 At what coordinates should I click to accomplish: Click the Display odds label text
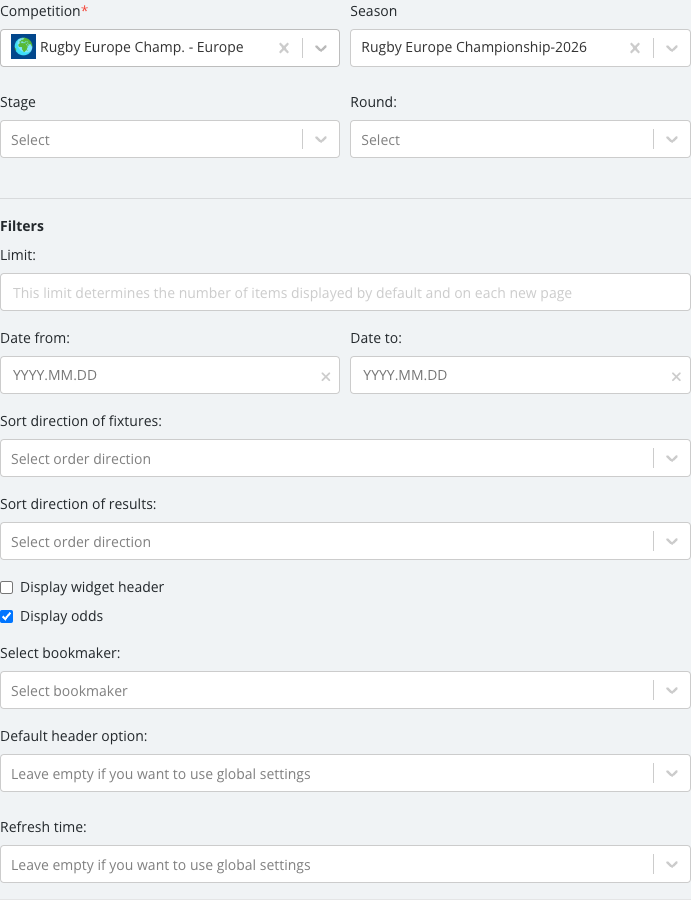click(61, 616)
